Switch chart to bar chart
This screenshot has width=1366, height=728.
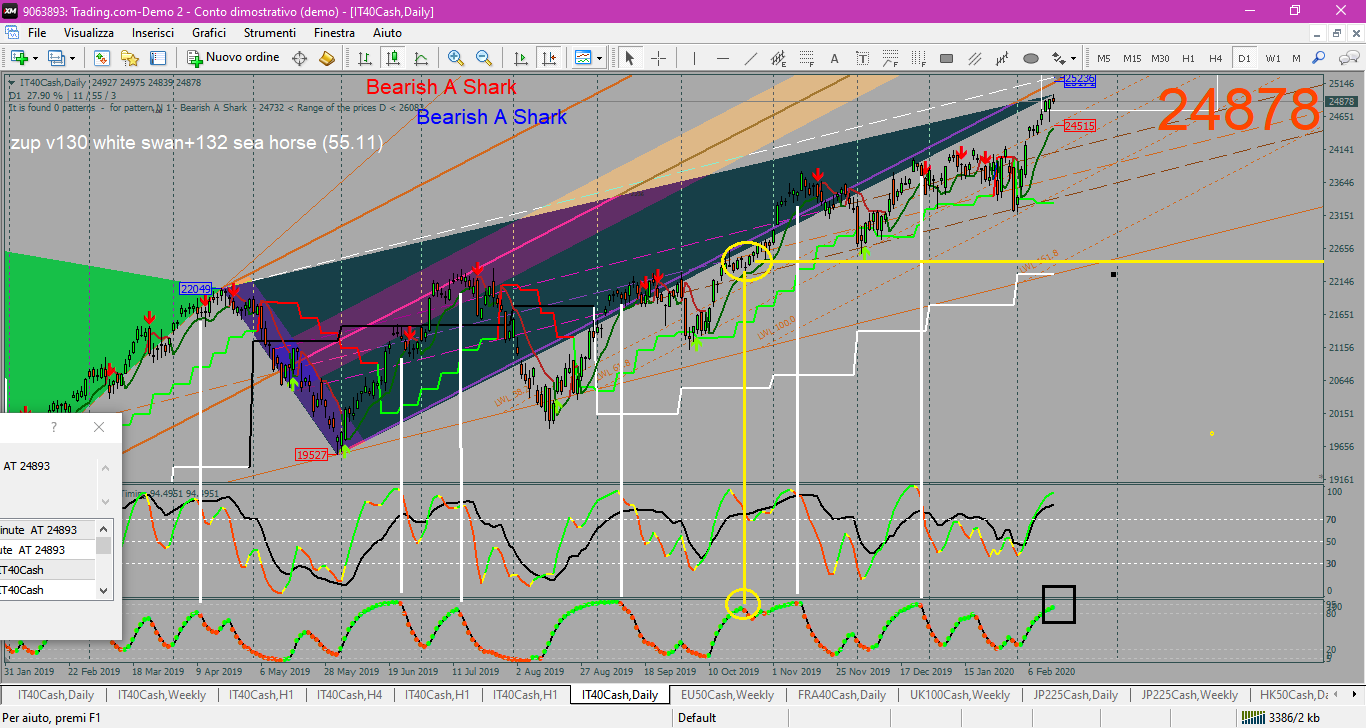(x=365, y=58)
